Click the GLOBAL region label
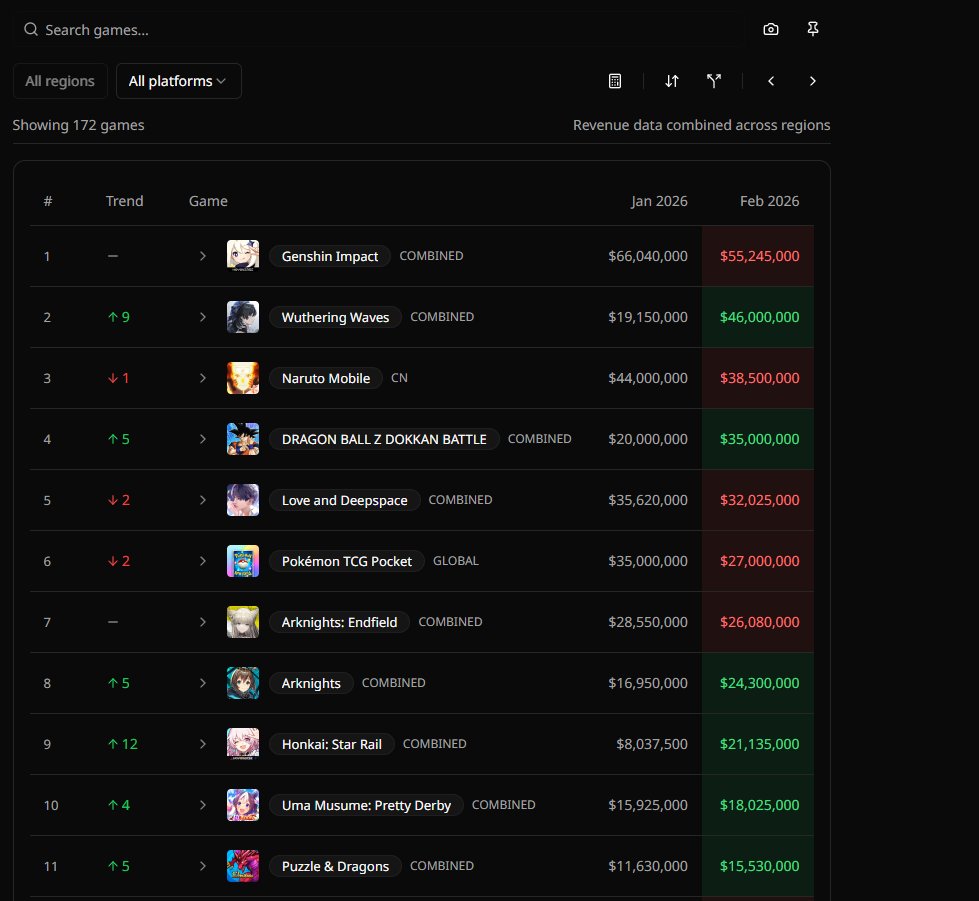 [456, 561]
